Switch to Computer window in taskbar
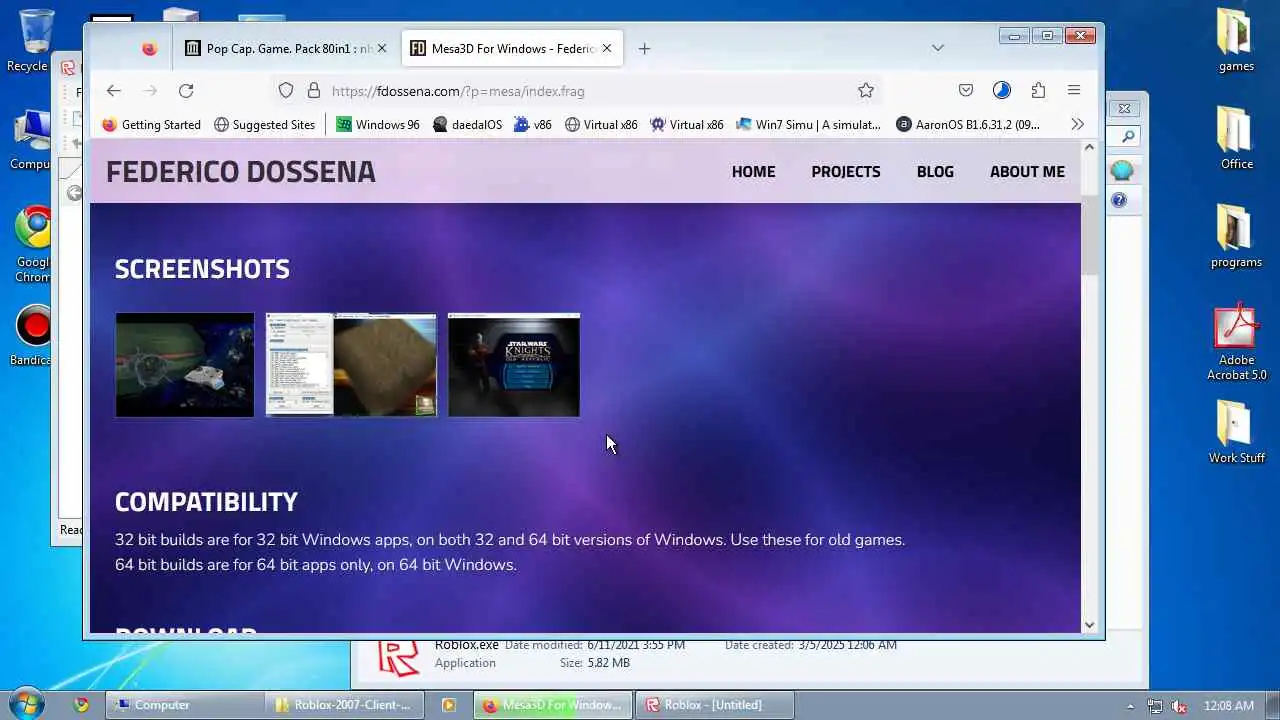 [x=185, y=705]
